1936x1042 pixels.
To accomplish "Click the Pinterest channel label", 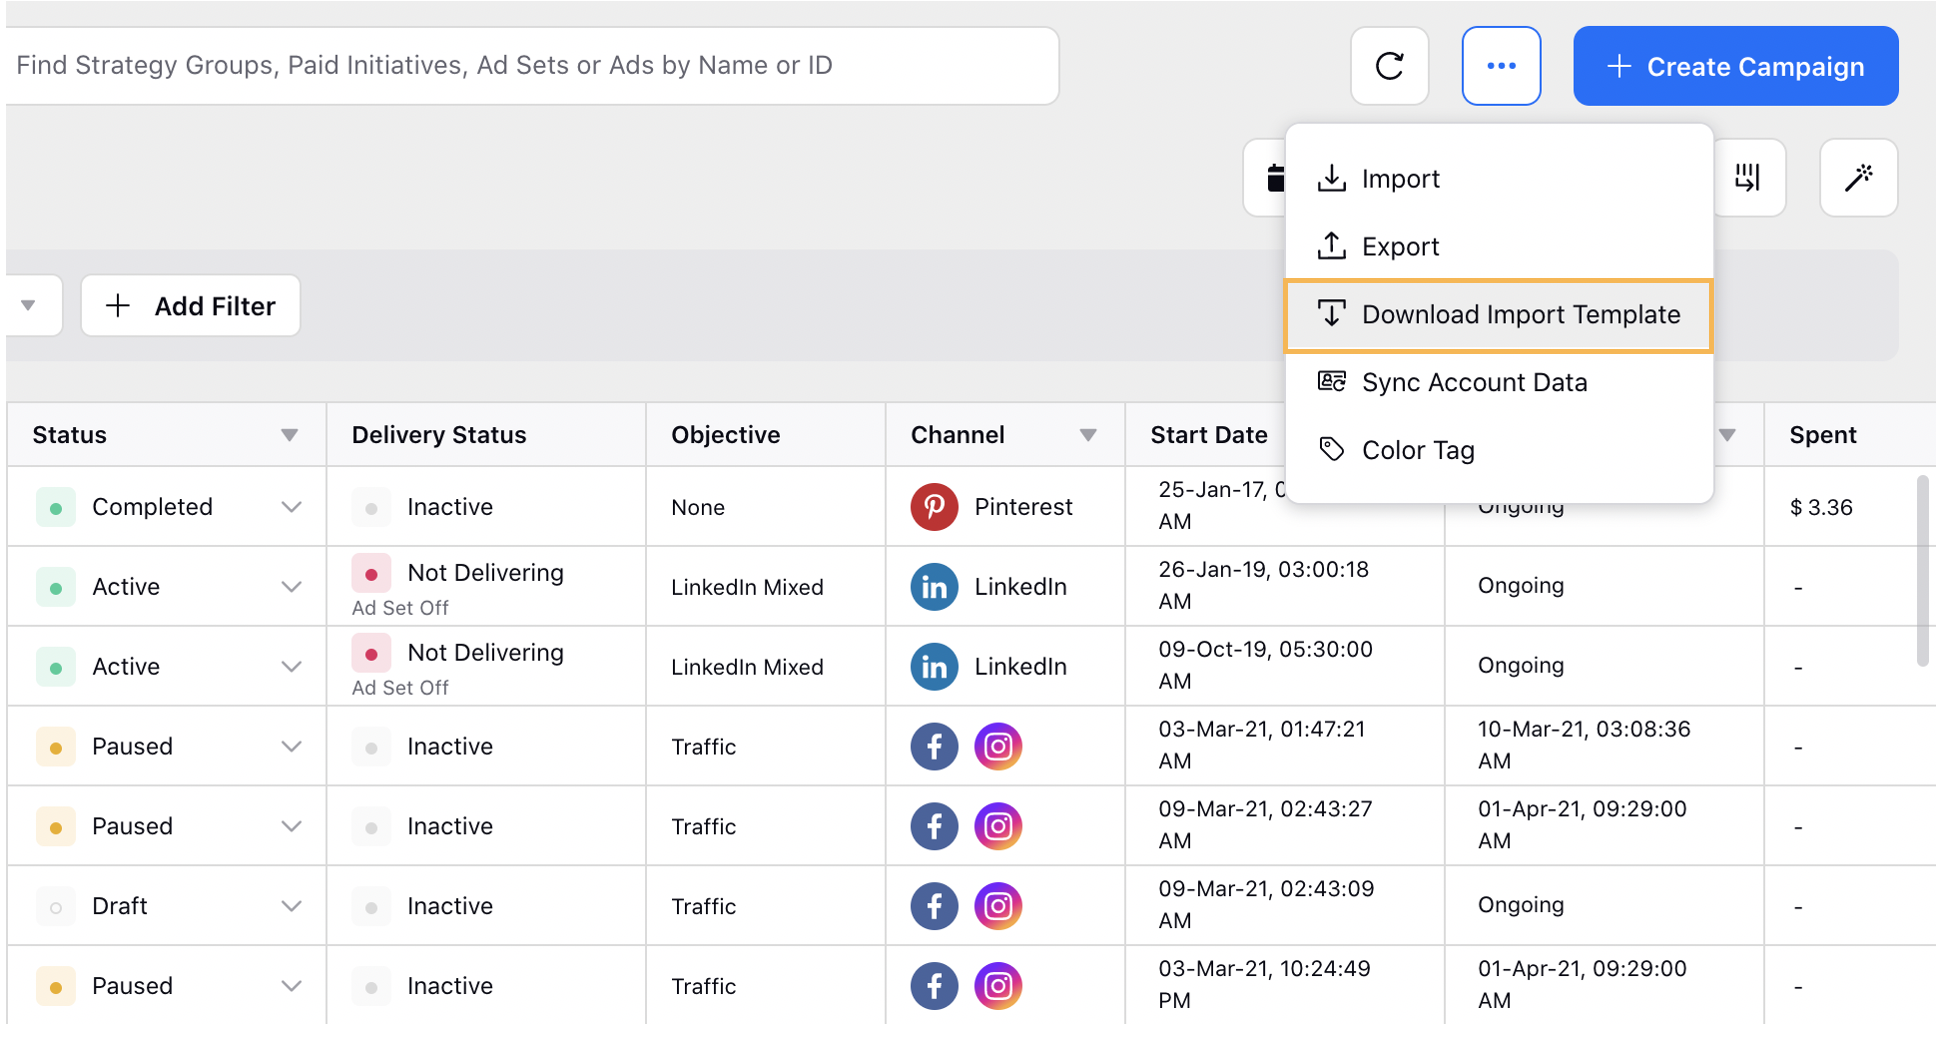I will point(1024,507).
